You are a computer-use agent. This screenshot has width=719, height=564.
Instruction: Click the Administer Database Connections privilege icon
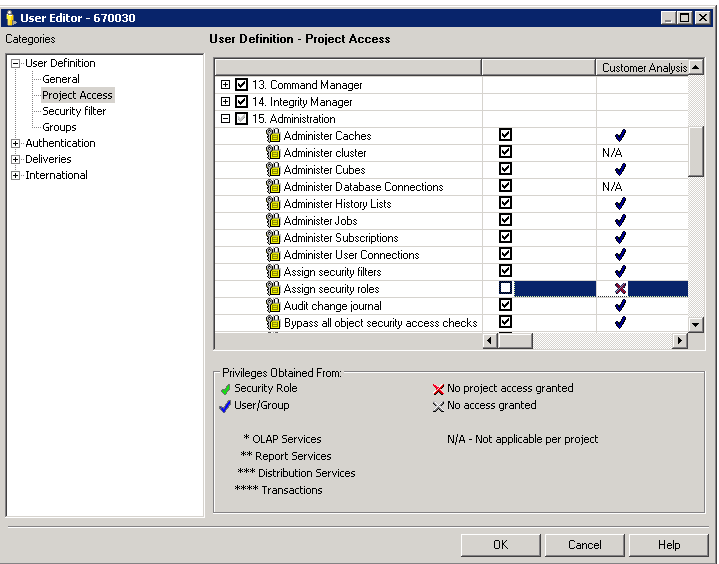[x=273, y=187]
